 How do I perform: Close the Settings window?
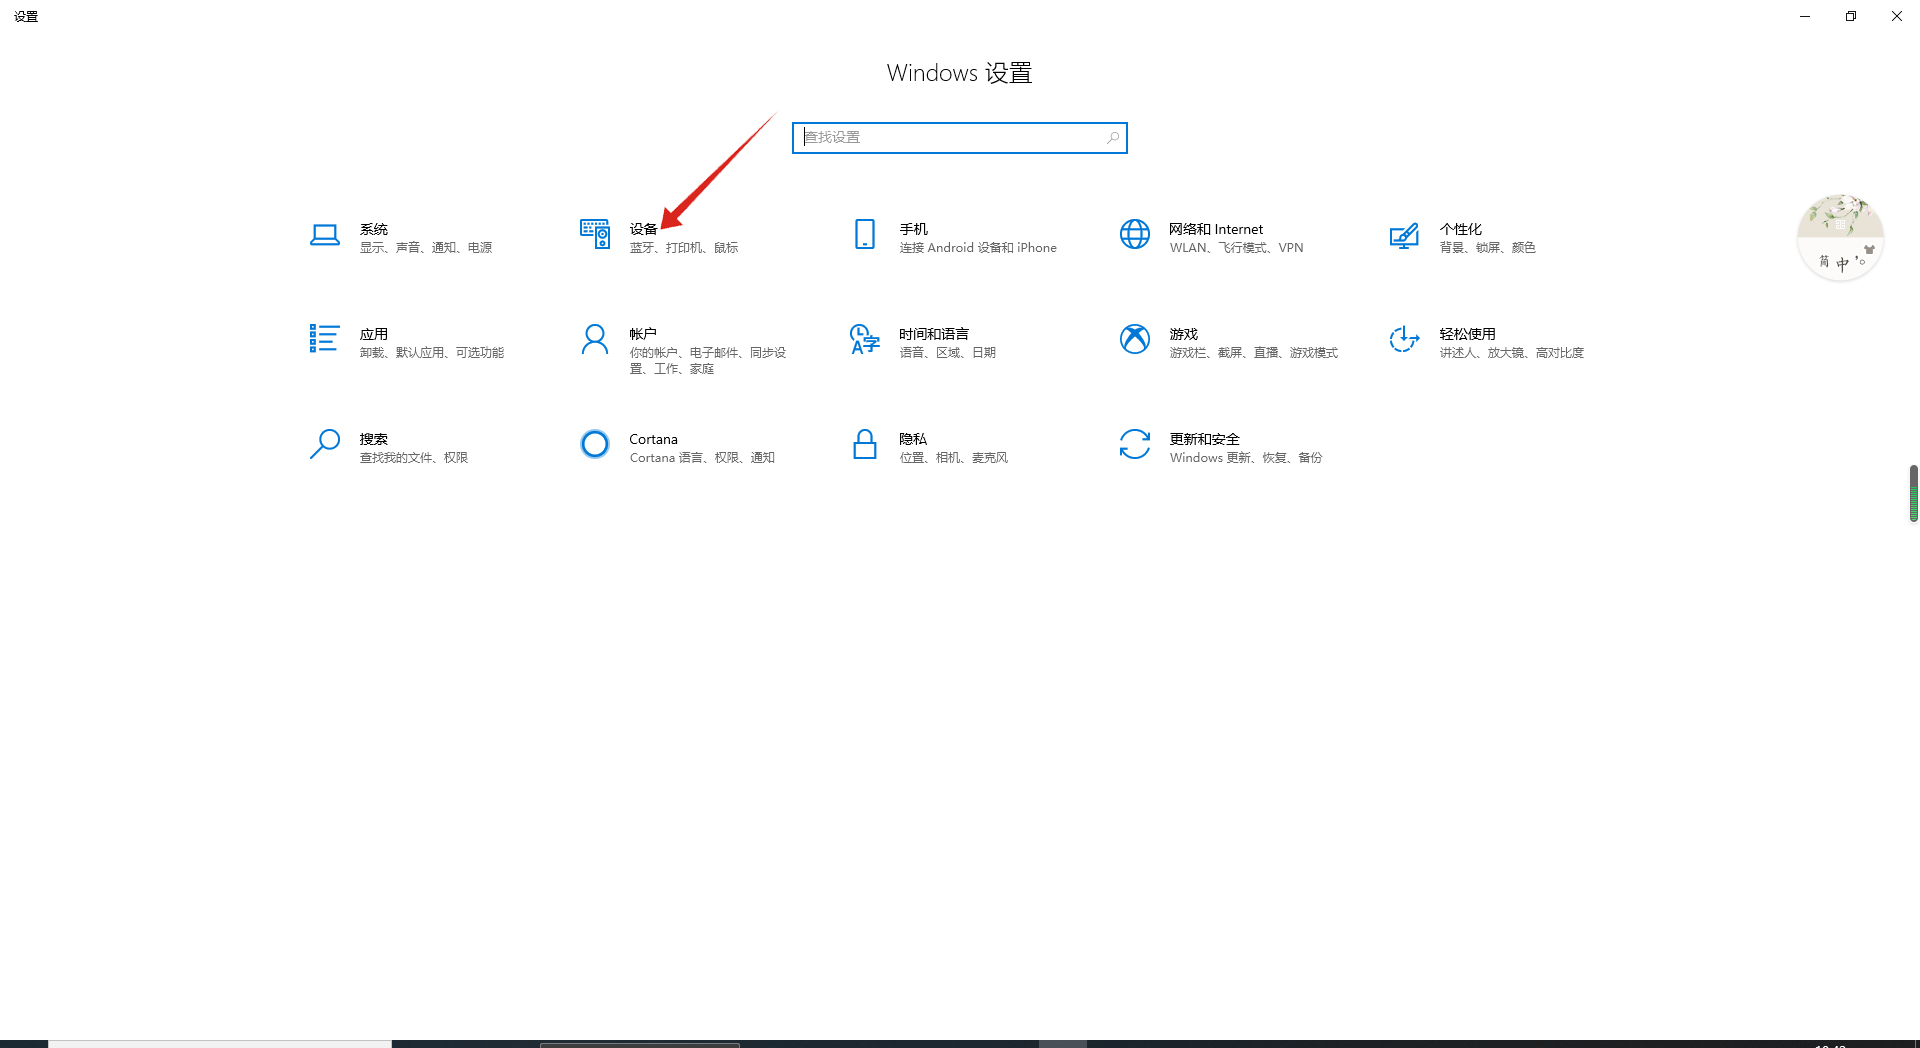point(1897,16)
